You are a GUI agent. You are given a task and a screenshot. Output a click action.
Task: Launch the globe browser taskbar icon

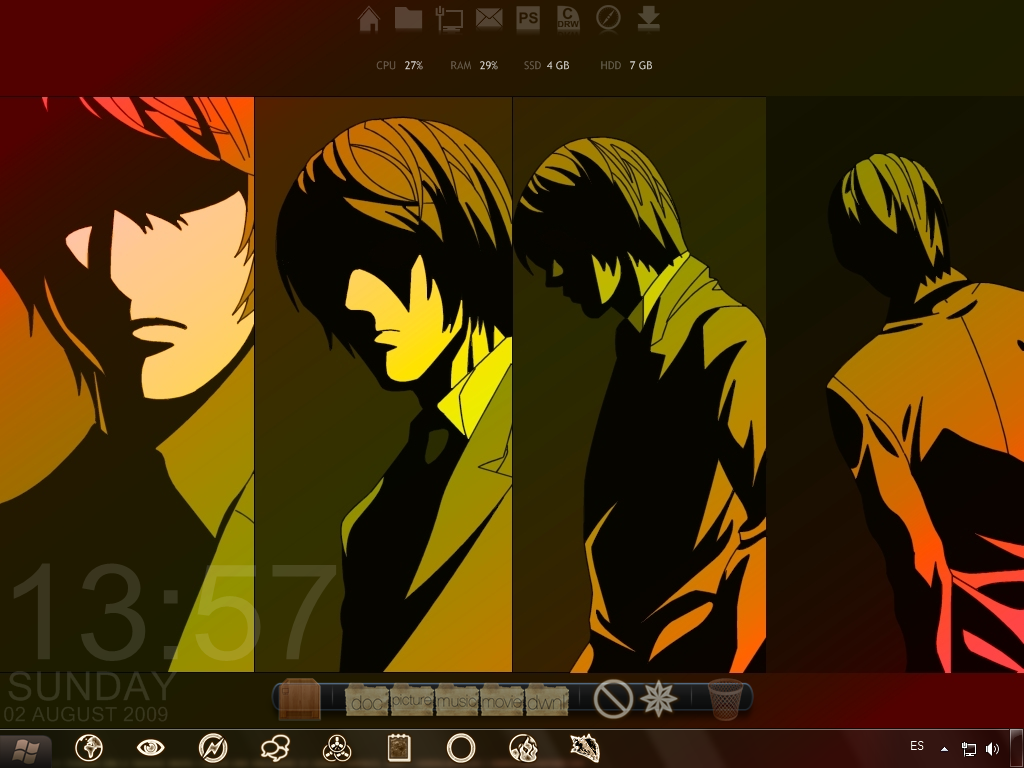pyautogui.click(x=89, y=748)
